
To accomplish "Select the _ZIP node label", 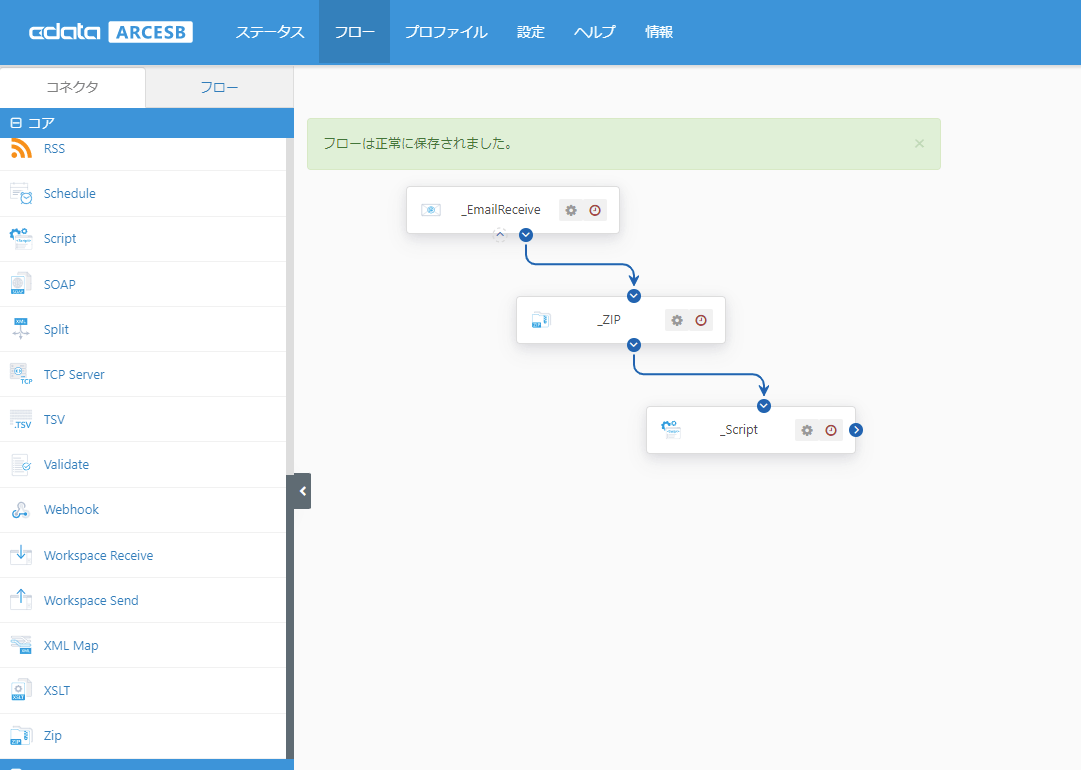I will coord(609,320).
